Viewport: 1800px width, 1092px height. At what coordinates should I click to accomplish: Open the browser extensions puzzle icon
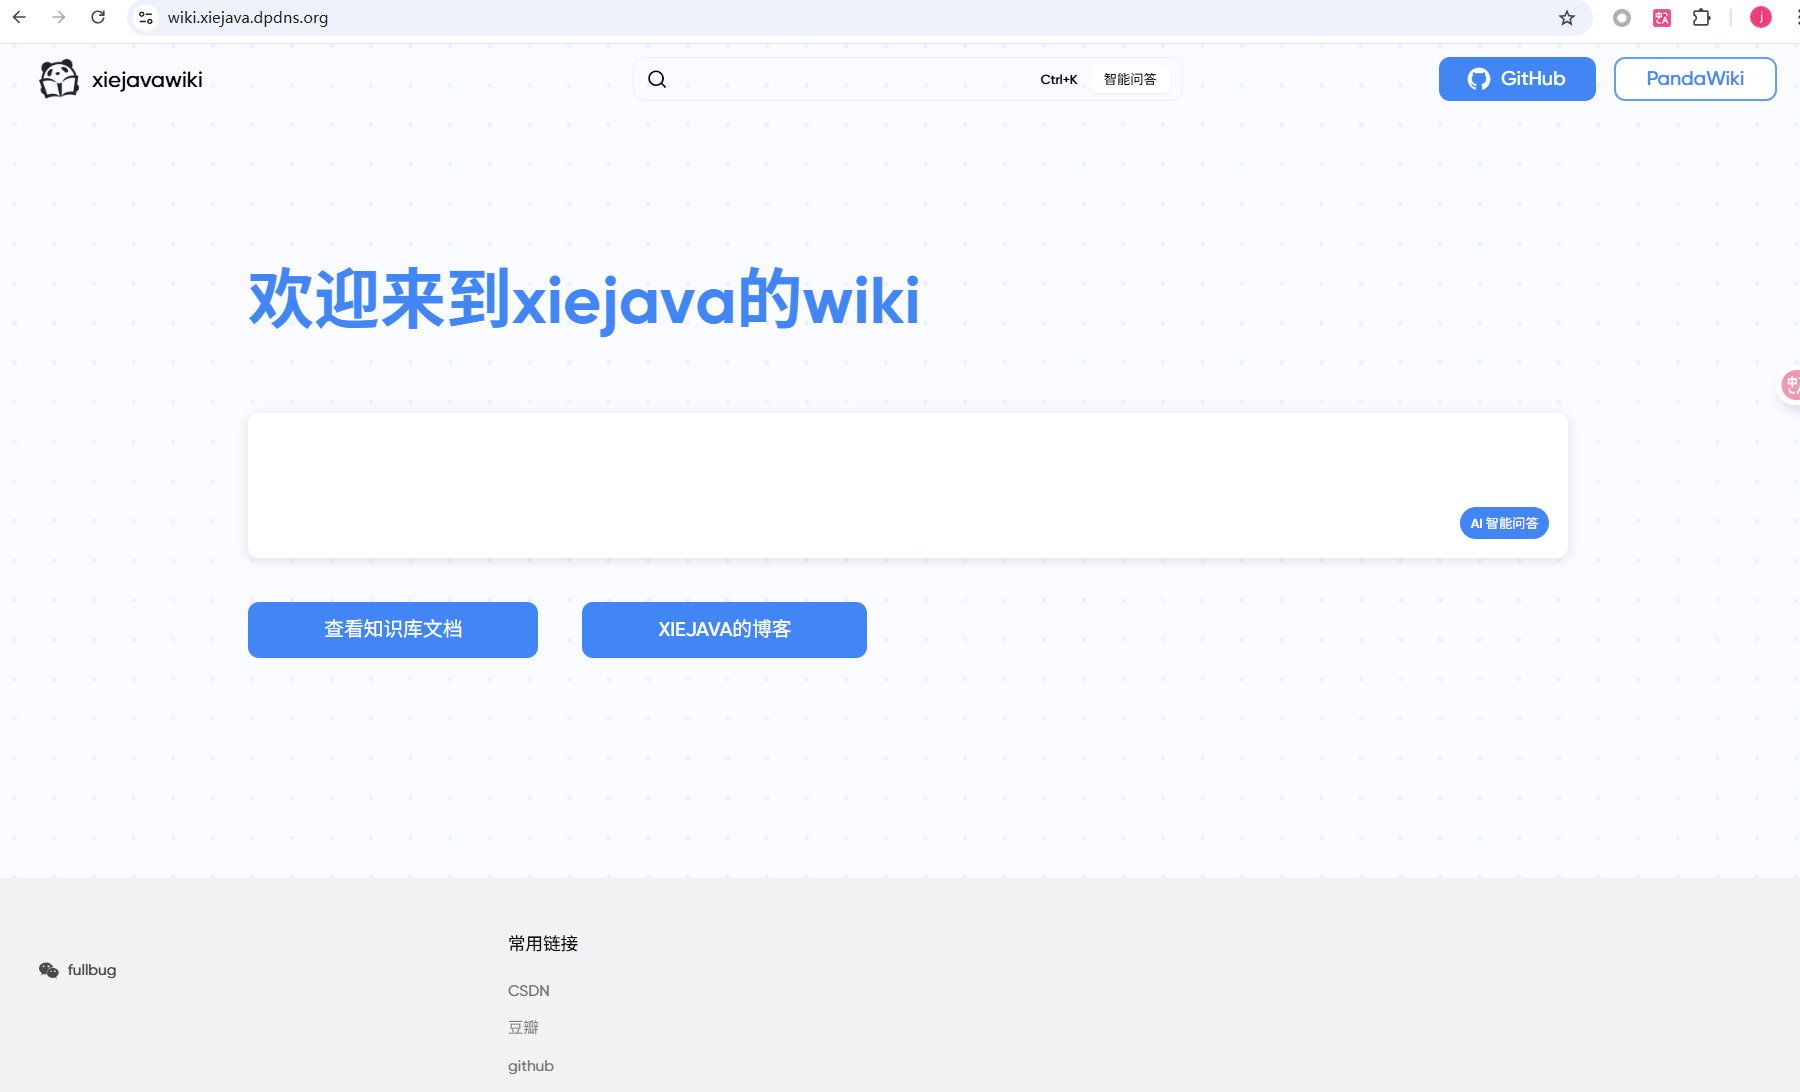pyautogui.click(x=1702, y=17)
